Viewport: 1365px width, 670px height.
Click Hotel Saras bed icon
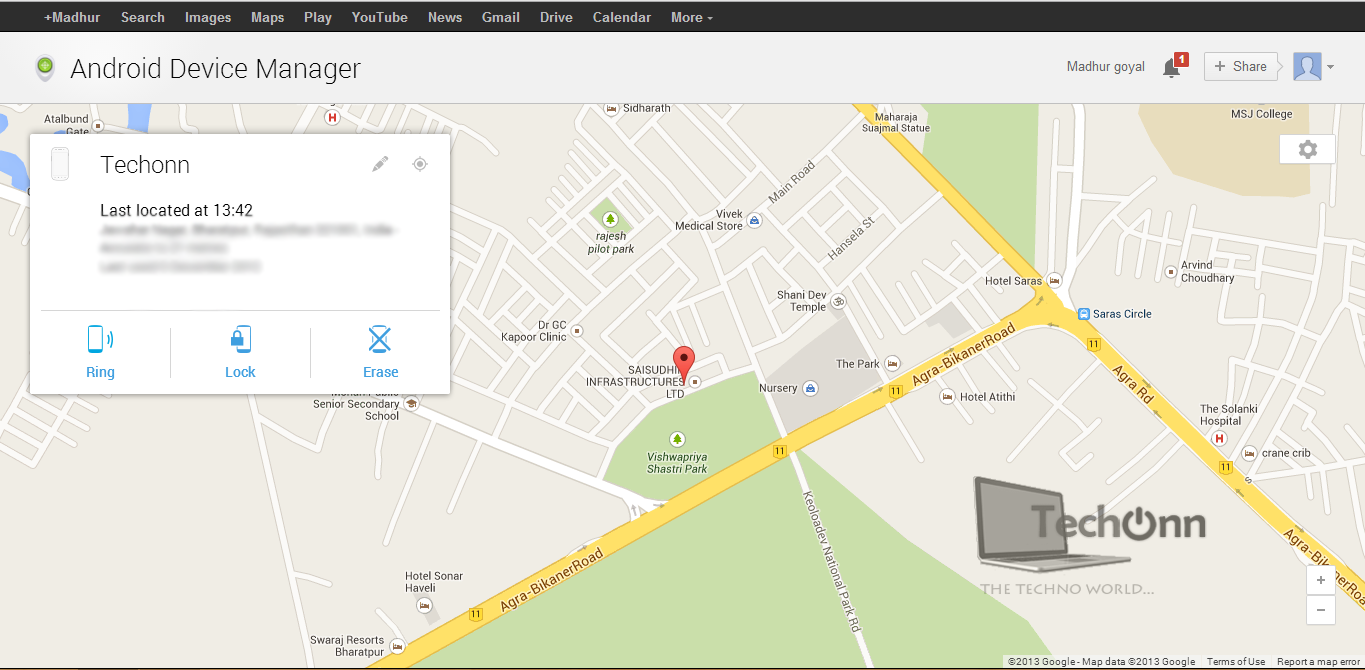coord(1054,281)
